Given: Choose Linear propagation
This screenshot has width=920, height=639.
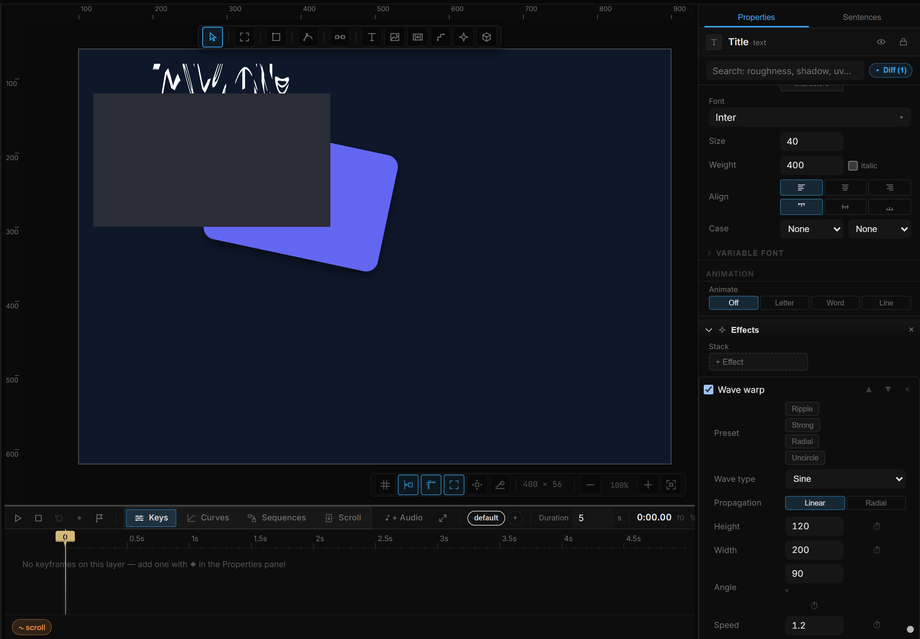Looking at the screenshot, I should coord(815,503).
